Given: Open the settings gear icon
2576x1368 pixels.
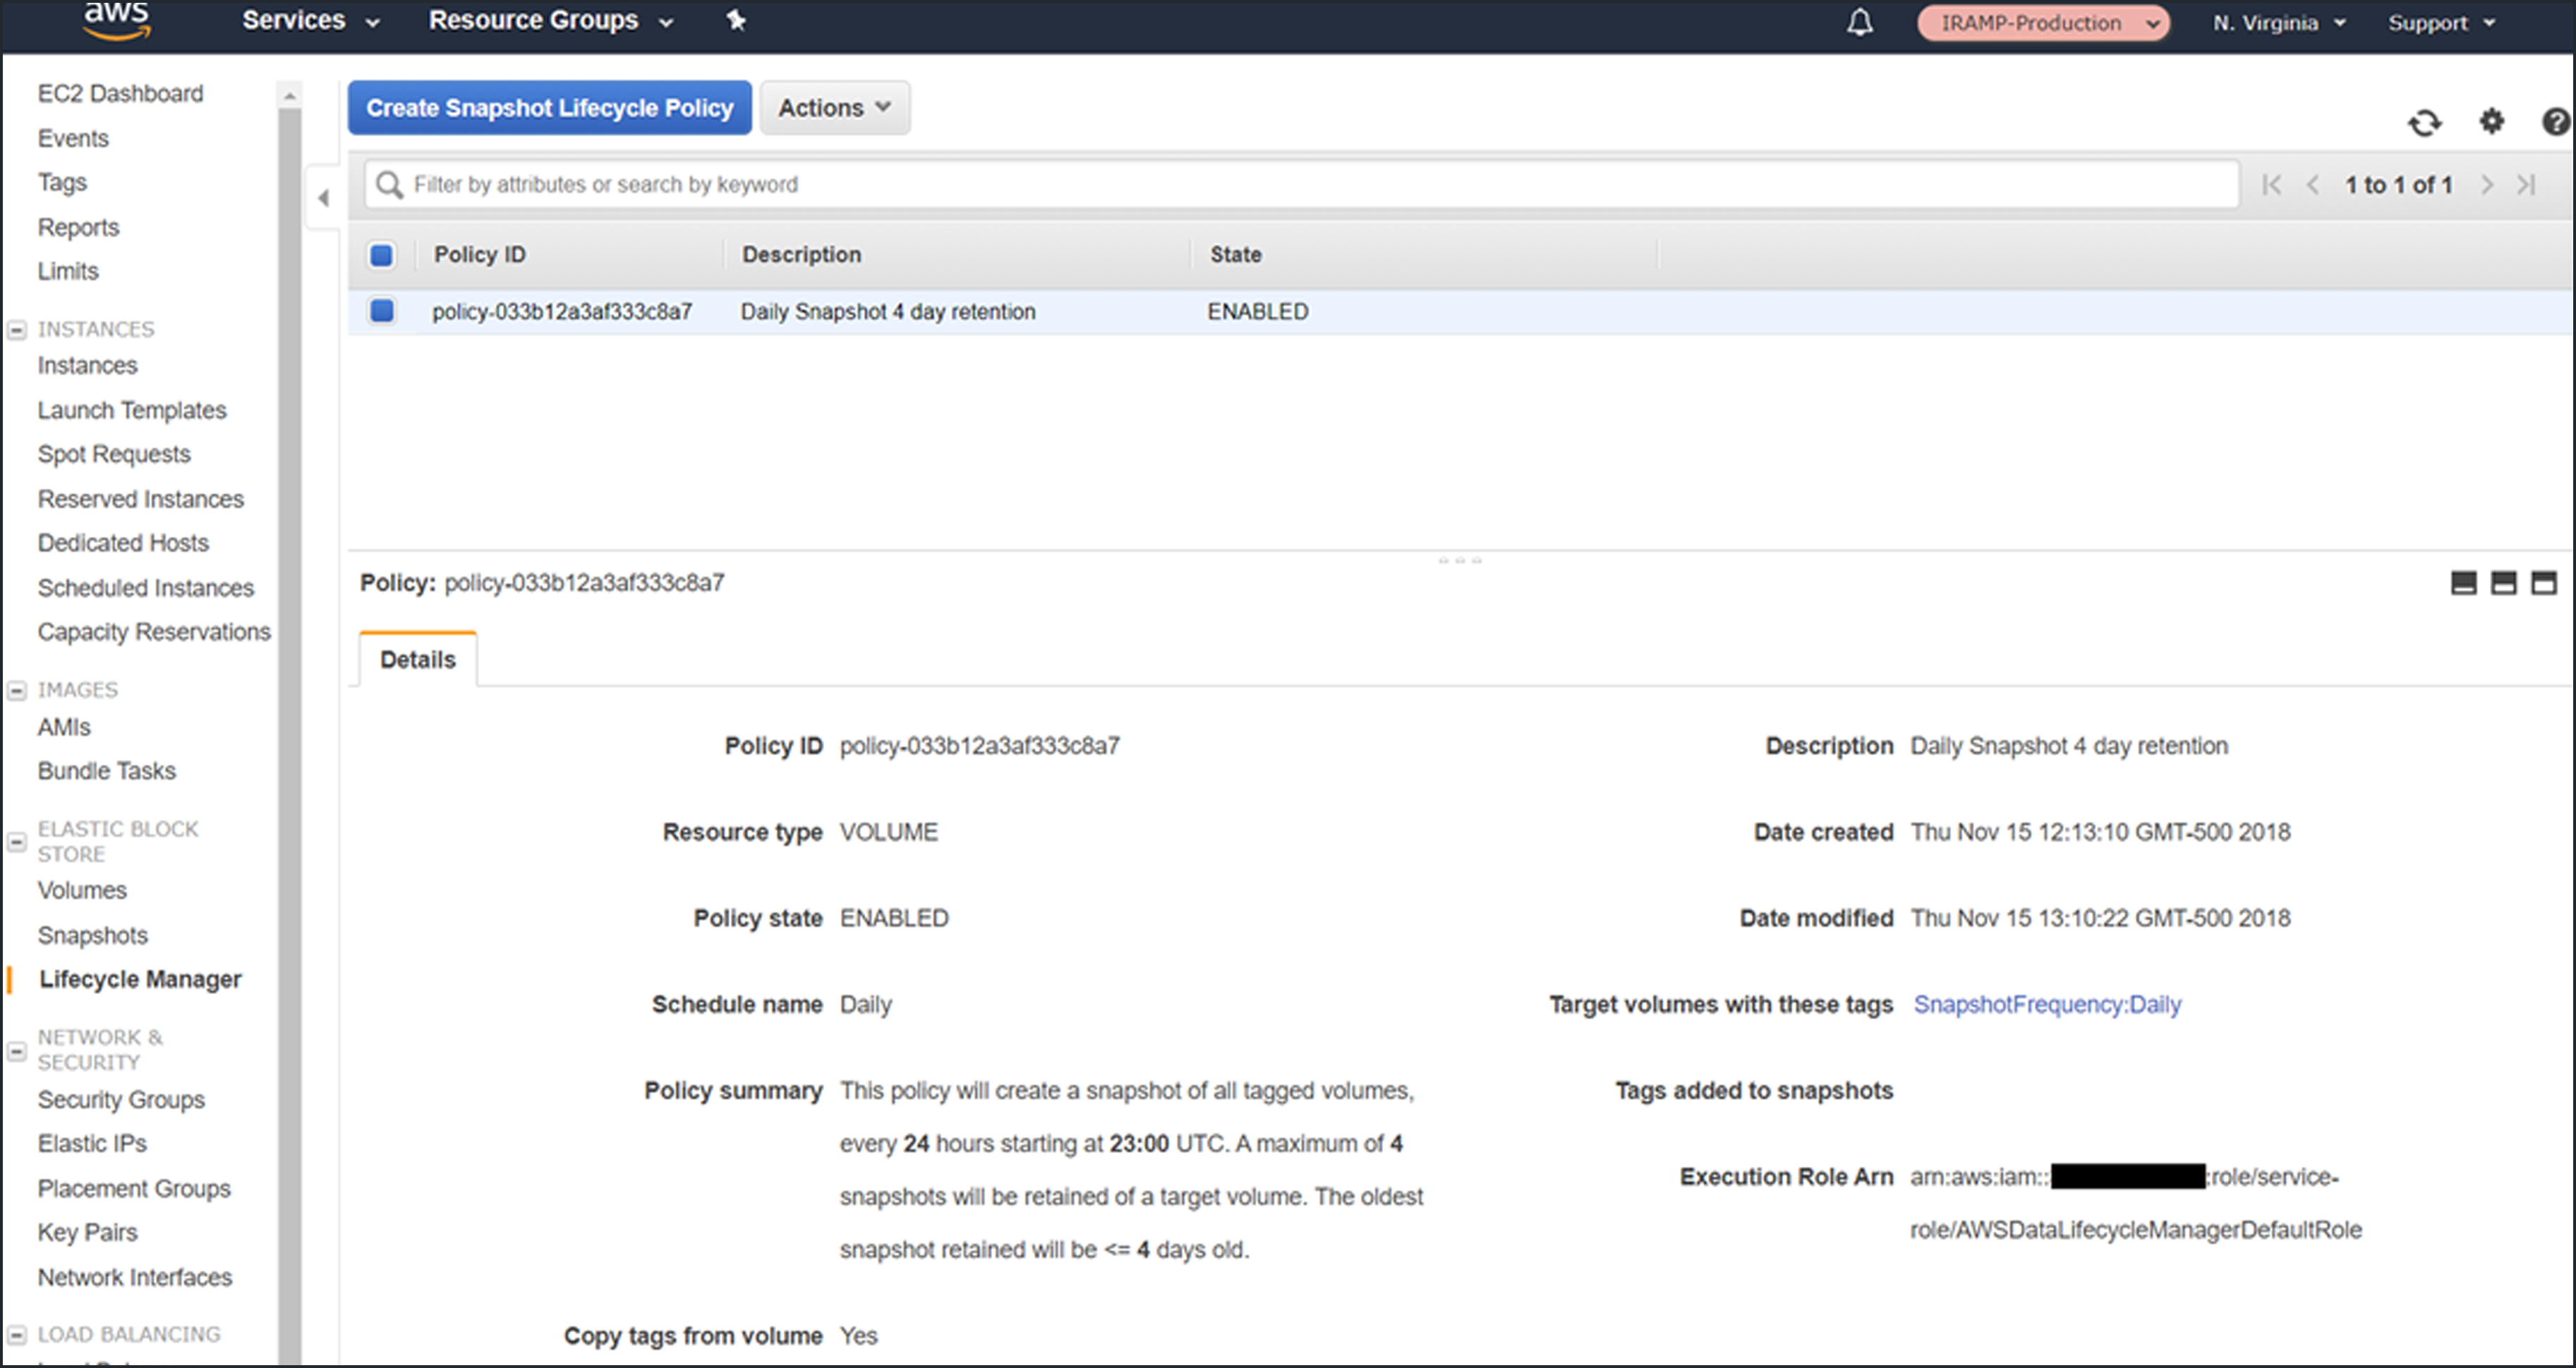Looking at the screenshot, I should pos(2491,122).
